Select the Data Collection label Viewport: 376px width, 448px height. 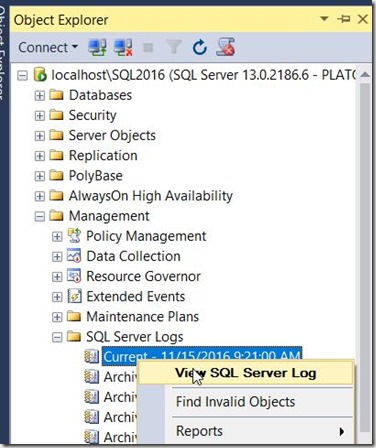pyautogui.click(x=134, y=256)
